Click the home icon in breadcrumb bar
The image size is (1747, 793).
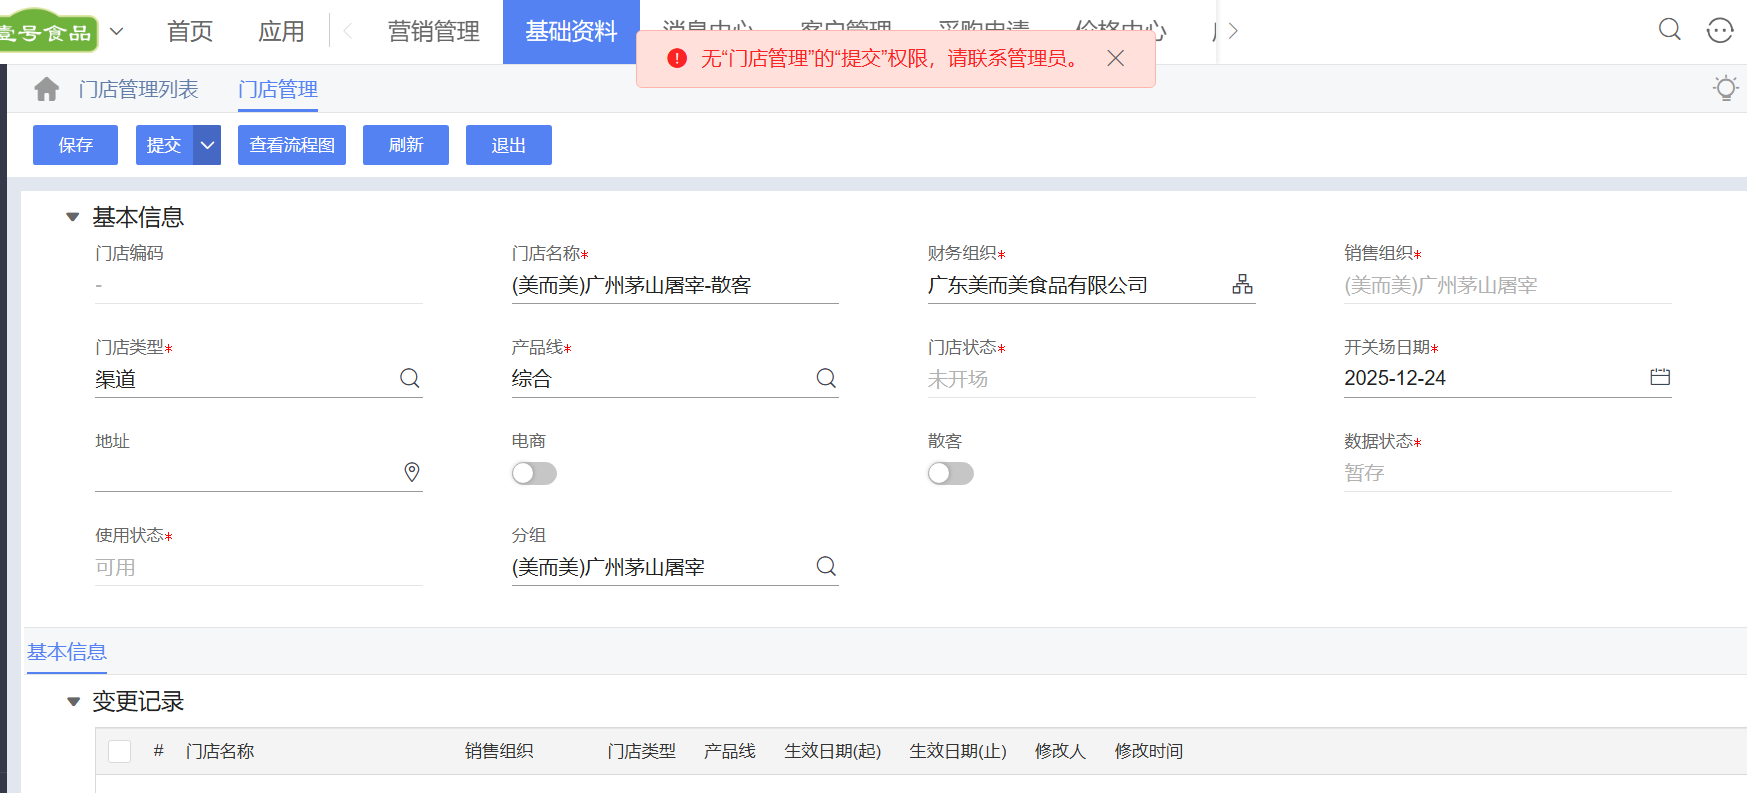tap(46, 89)
